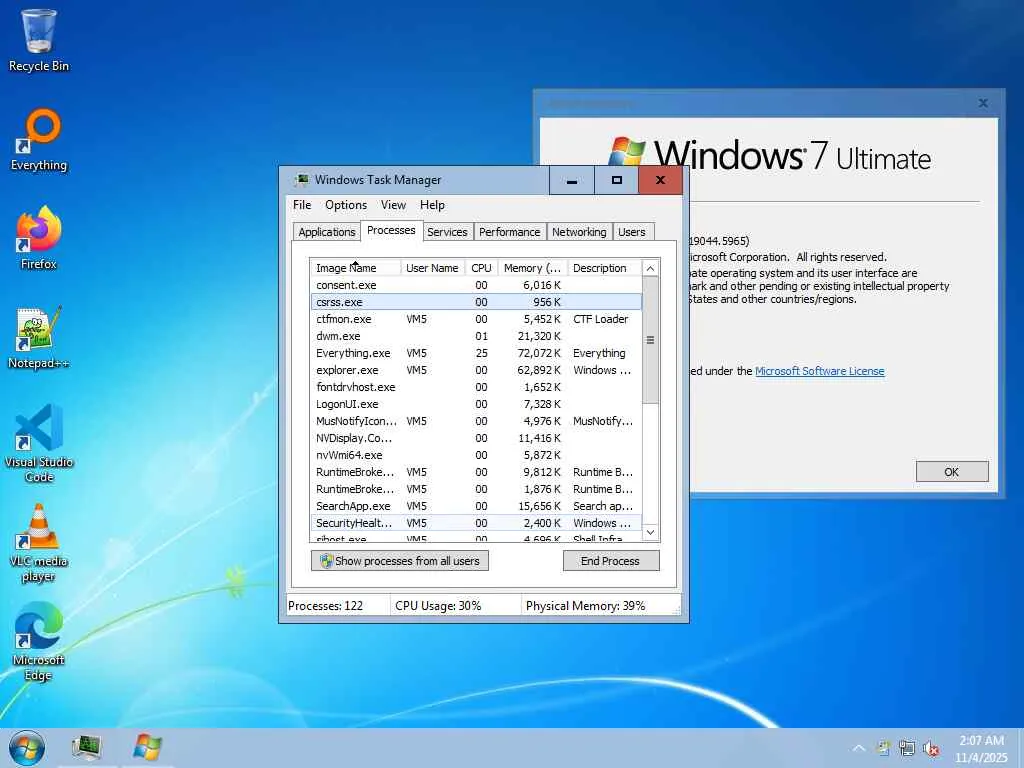Select the csrss.exe process
This screenshot has width=1024, height=768.
pos(476,302)
